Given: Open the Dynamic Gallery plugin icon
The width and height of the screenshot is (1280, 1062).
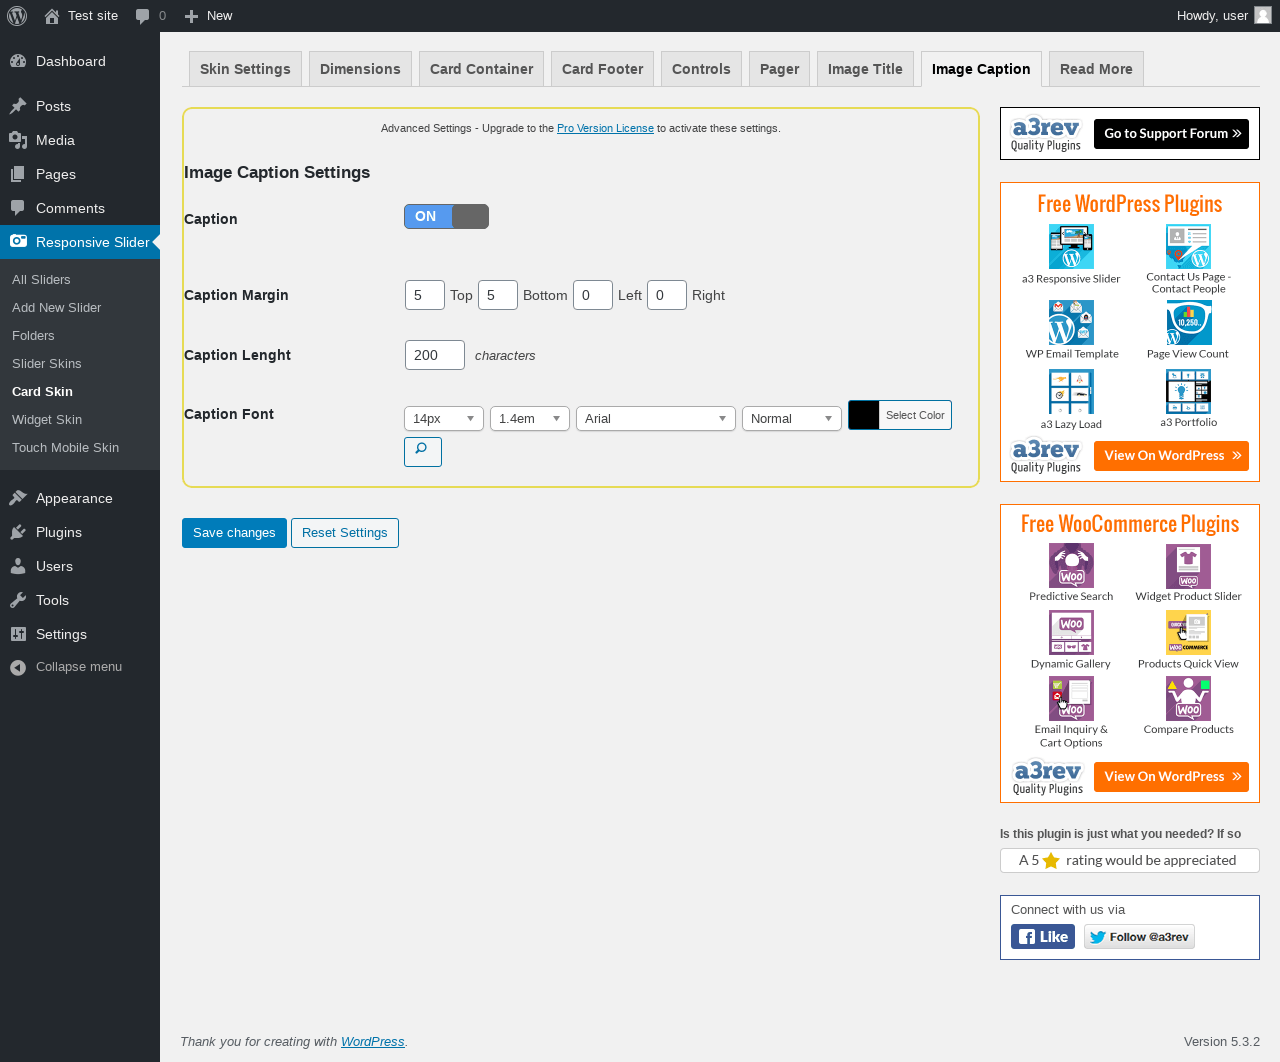Looking at the screenshot, I should (x=1071, y=633).
